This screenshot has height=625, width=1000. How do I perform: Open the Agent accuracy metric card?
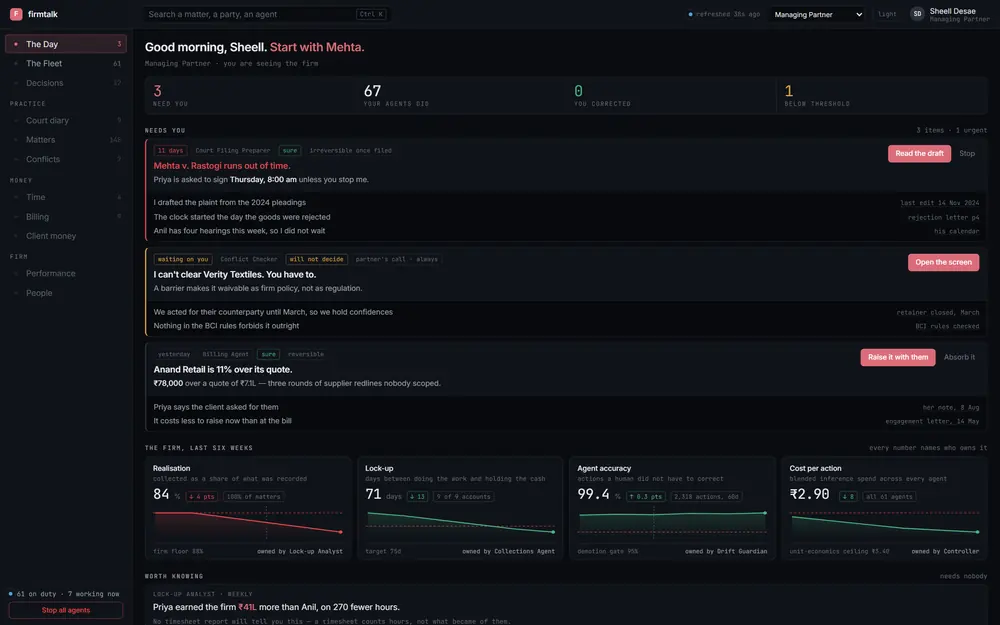coord(672,508)
